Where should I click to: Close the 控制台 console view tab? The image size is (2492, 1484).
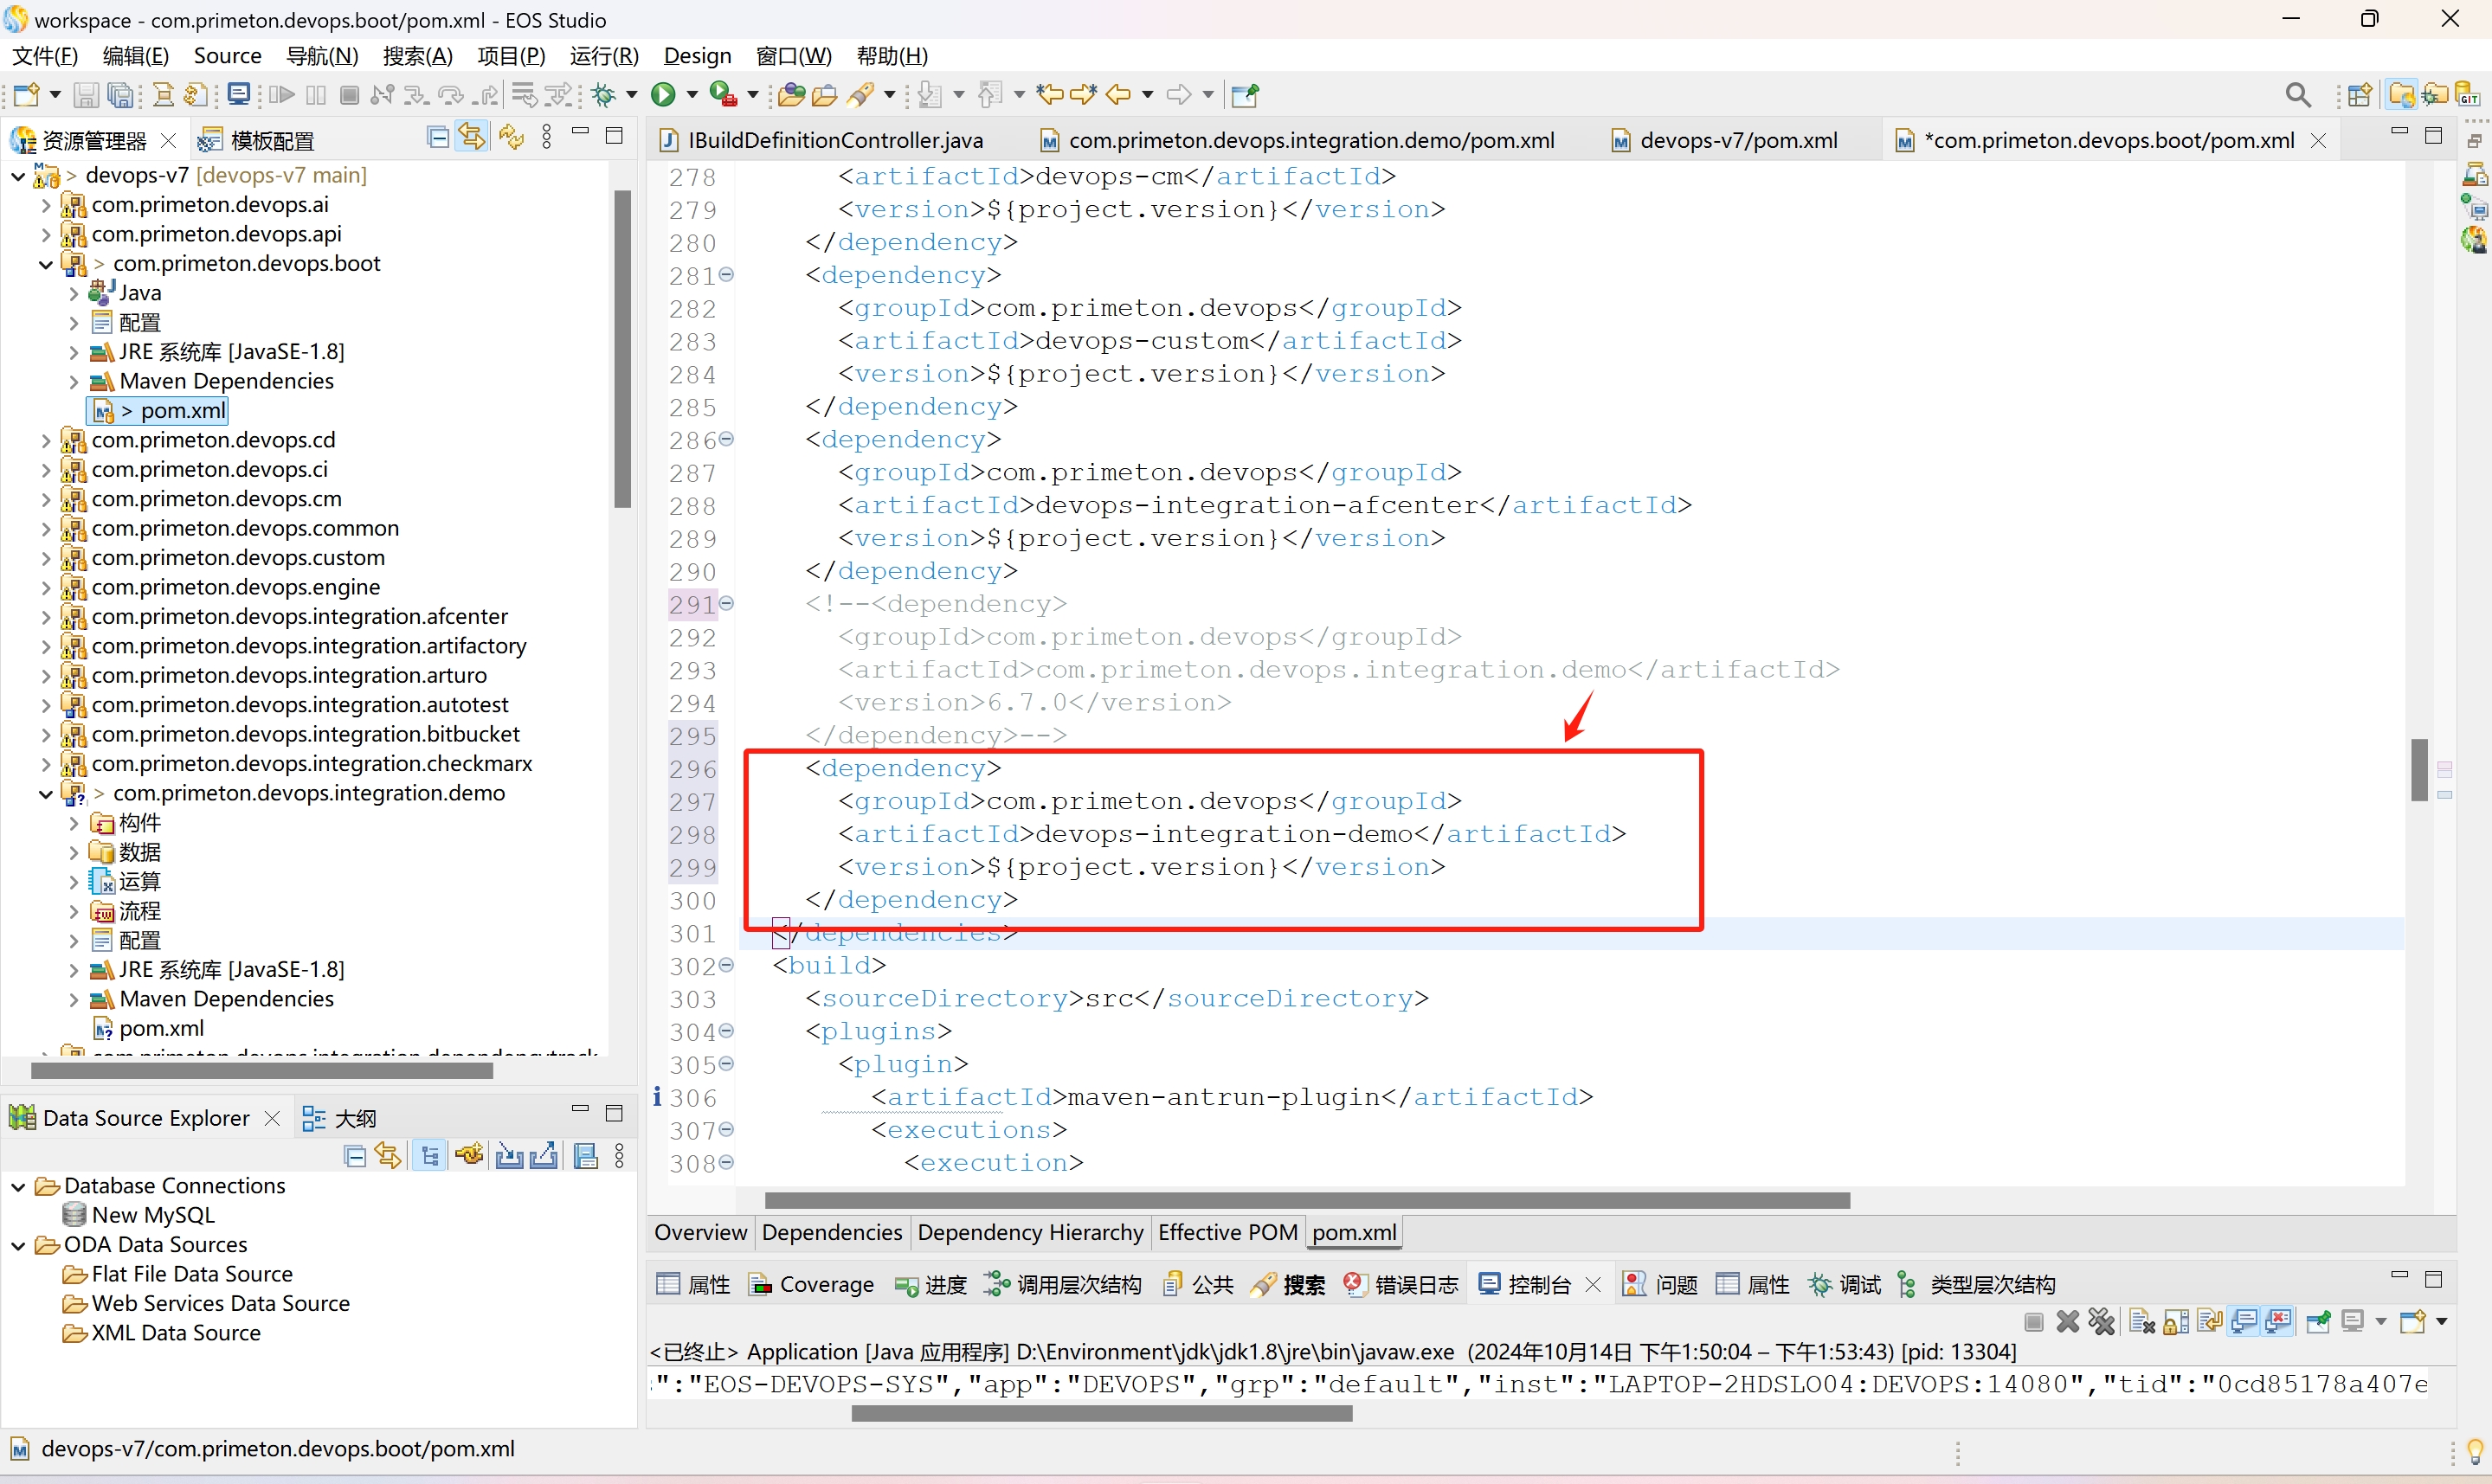pos(1593,1285)
